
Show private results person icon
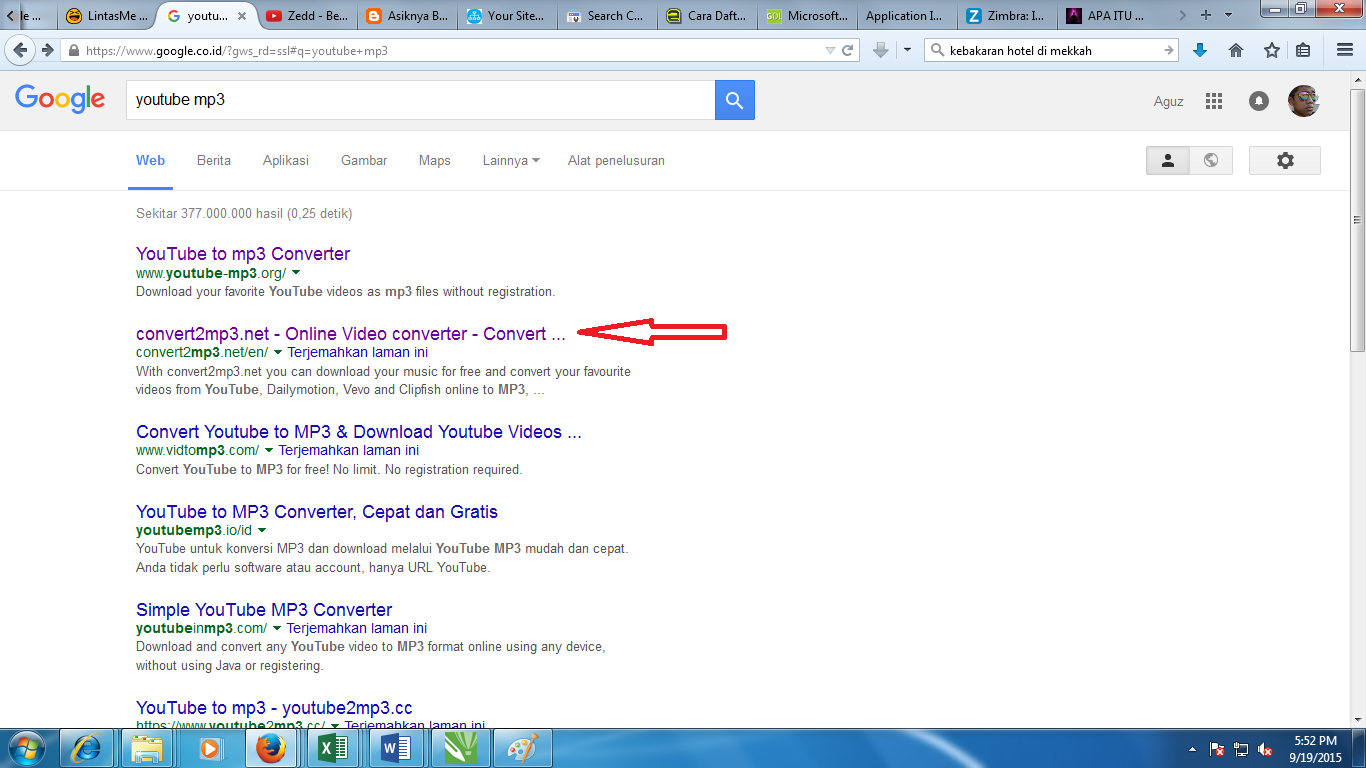coord(1168,160)
